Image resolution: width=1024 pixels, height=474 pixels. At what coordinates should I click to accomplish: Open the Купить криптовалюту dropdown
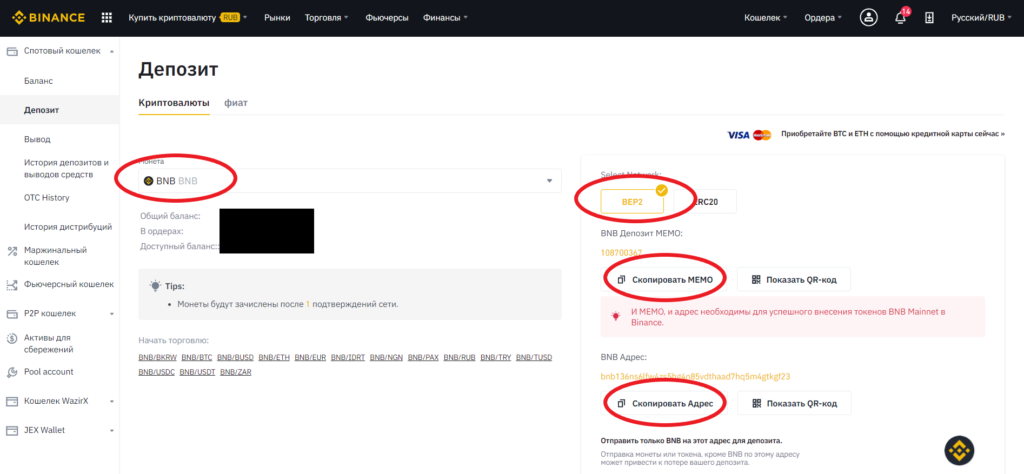tap(188, 18)
